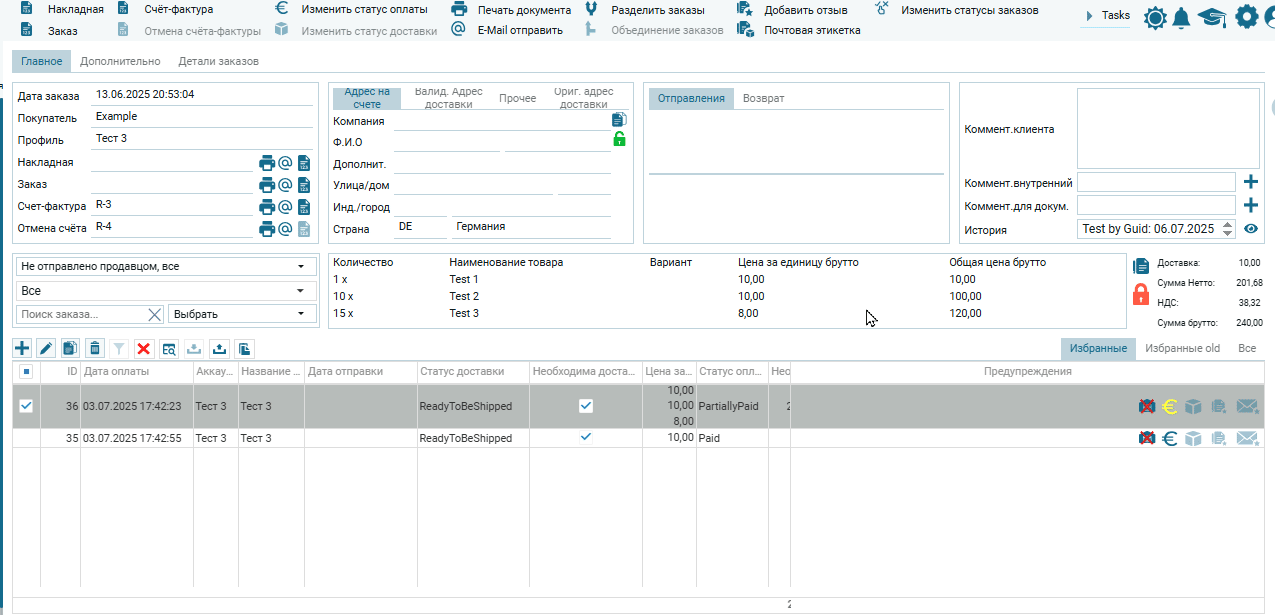Print the Счет-фактура R-3 document
This screenshot has height=615, width=1275.
pos(267,207)
